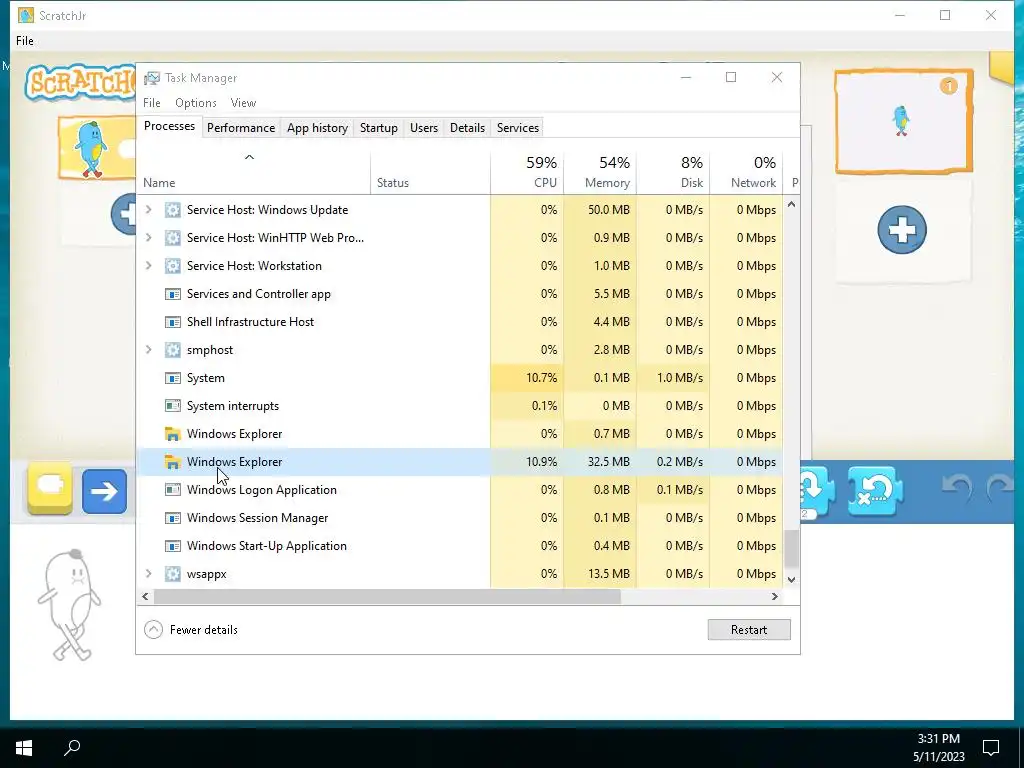The width and height of the screenshot is (1024, 768).
Task: Switch to the Processes tab
Action: coord(169,126)
